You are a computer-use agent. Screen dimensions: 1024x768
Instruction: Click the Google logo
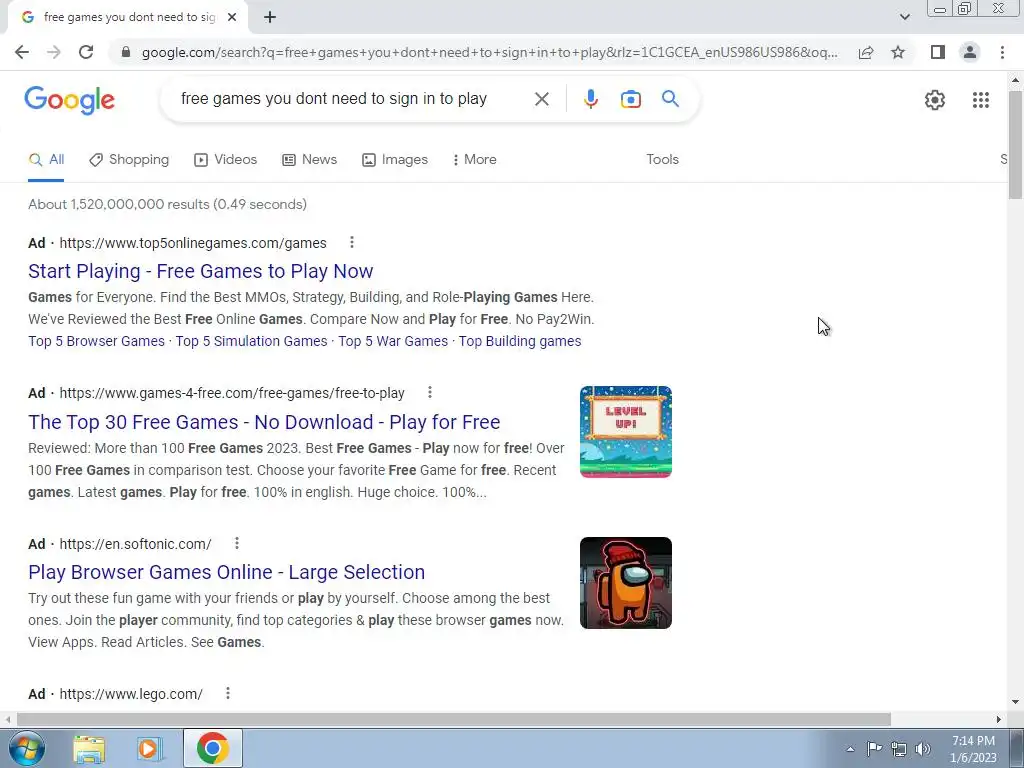70,101
